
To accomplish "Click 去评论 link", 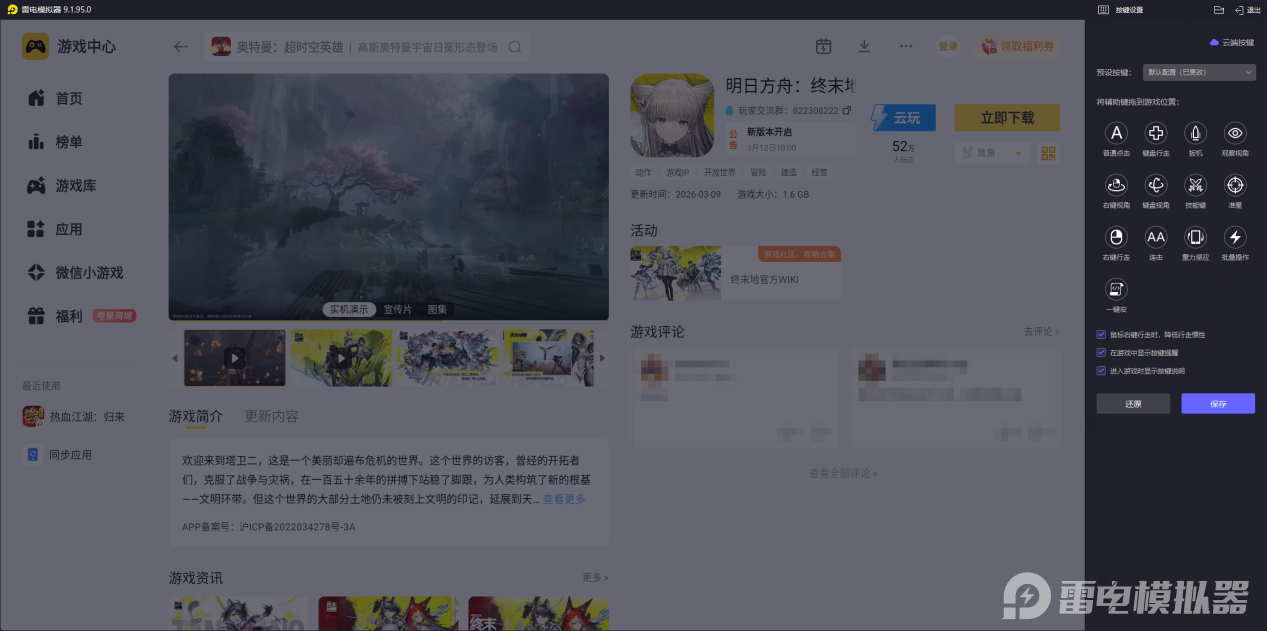I will pyautogui.click(x=1040, y=331).
